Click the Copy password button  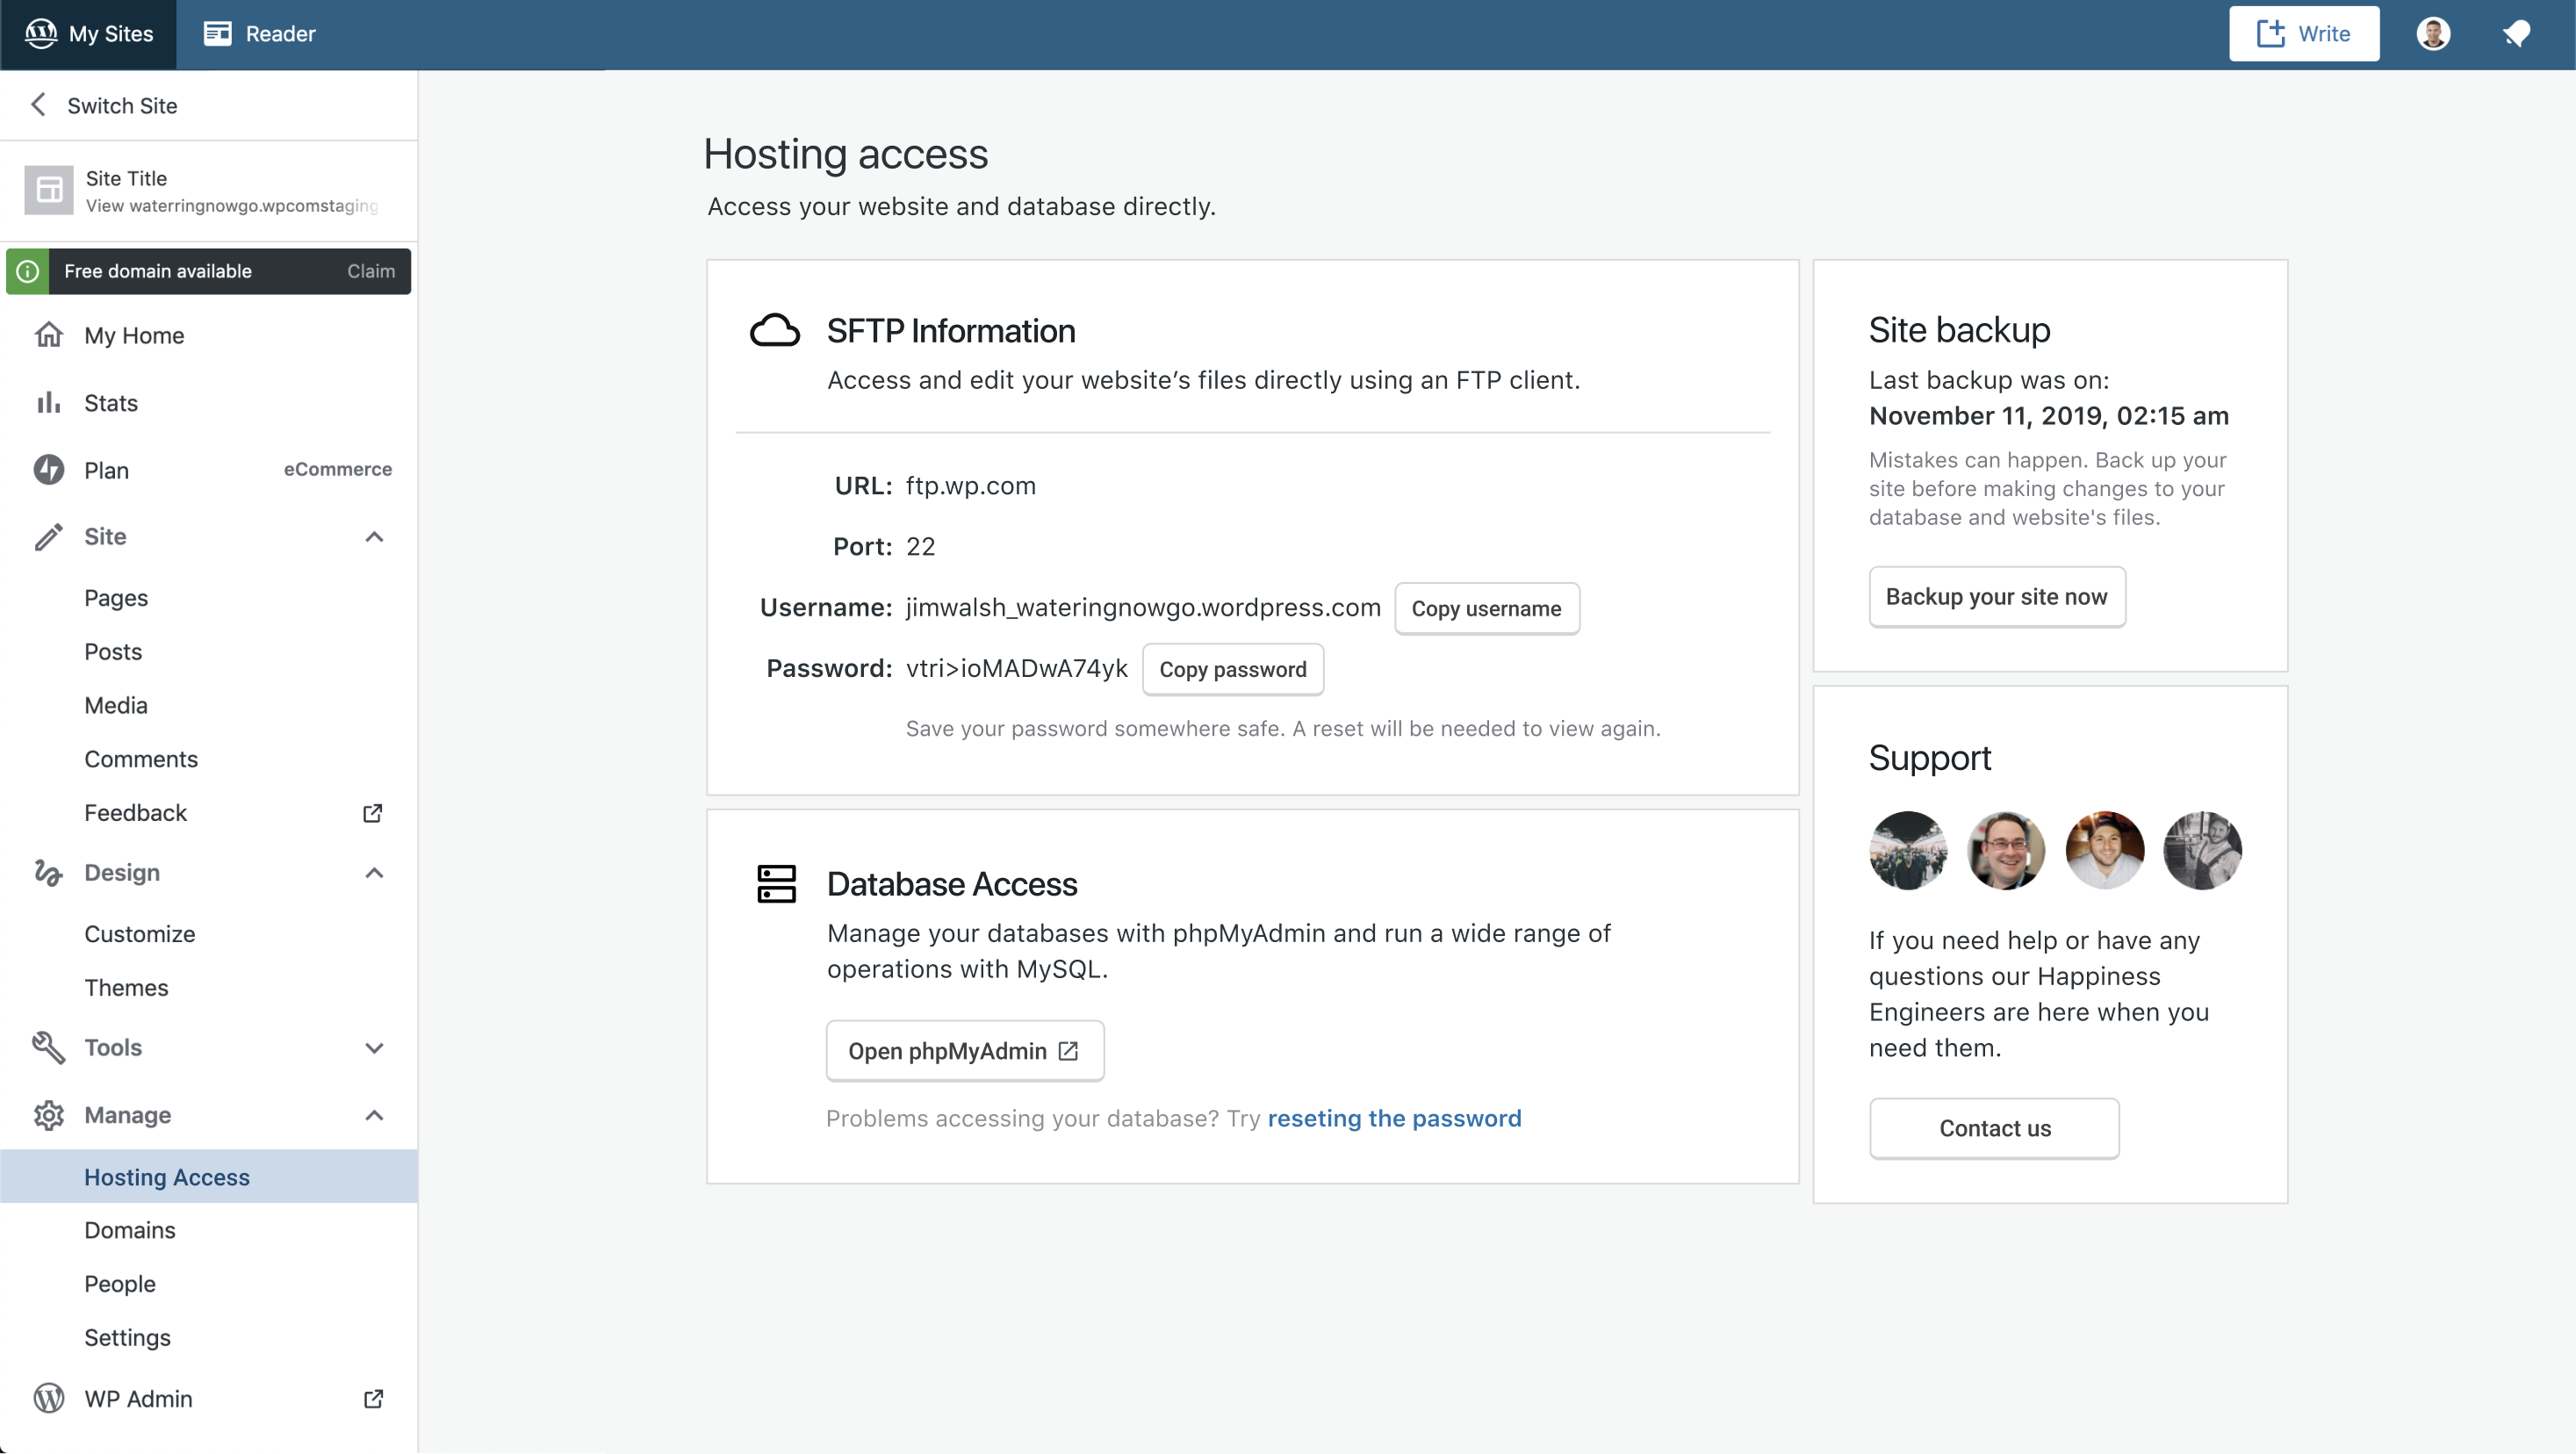pyautogui.click(x=1232, y=669)
